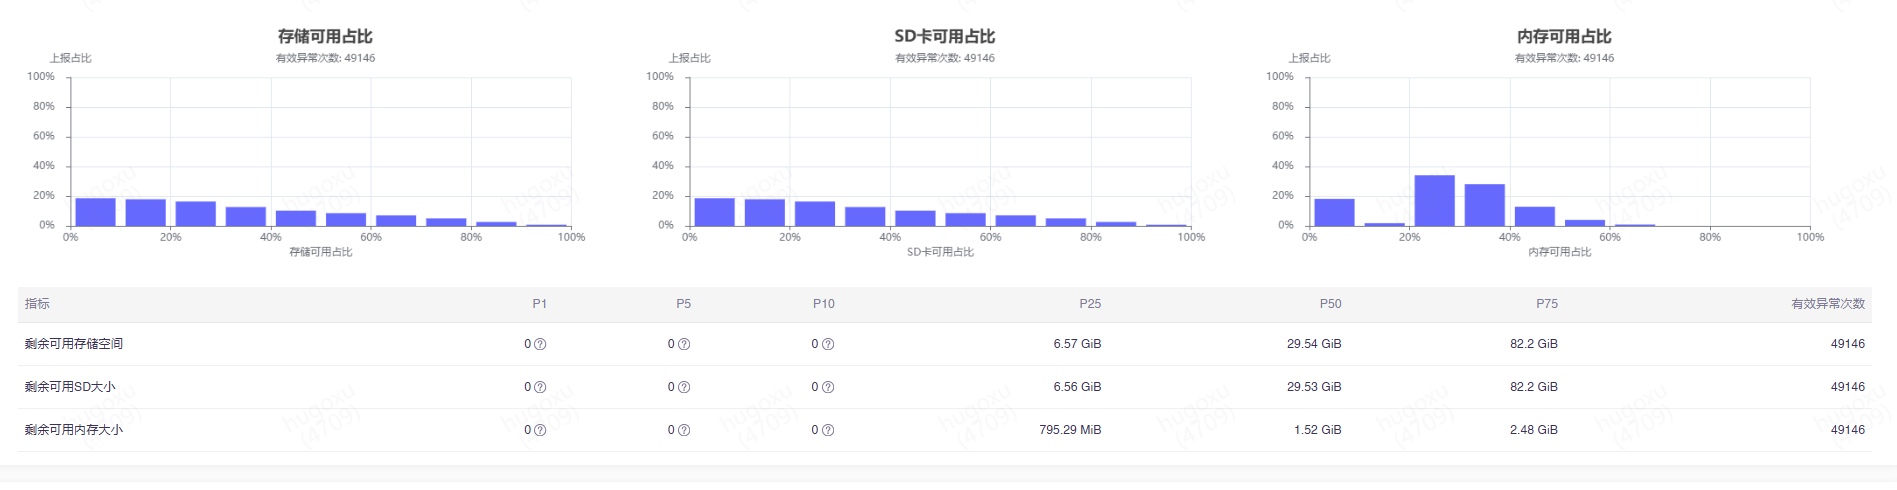1897x490 pixels.
Task: Click the 6.56 GiB P25 value
Action: [1077, 387]
